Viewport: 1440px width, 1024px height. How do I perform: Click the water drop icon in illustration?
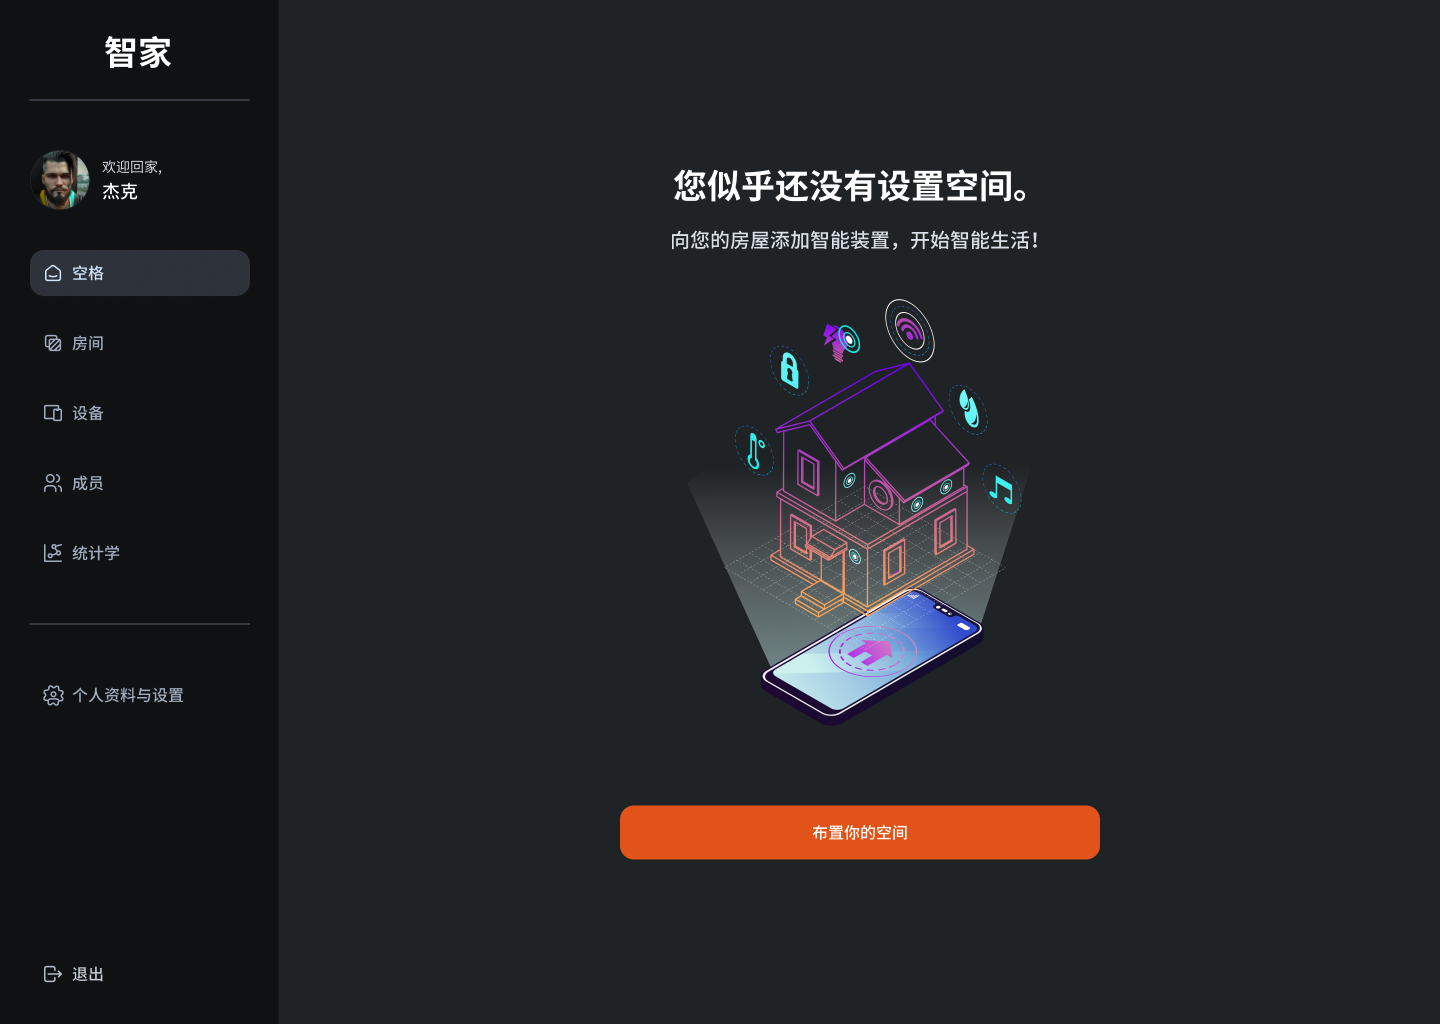pos(968,408)
